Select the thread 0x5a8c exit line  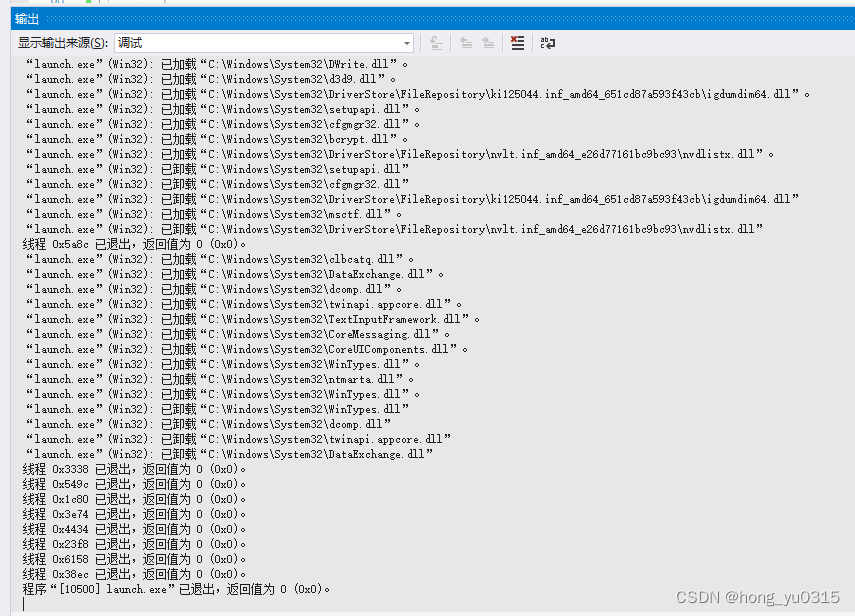(134, 244)
